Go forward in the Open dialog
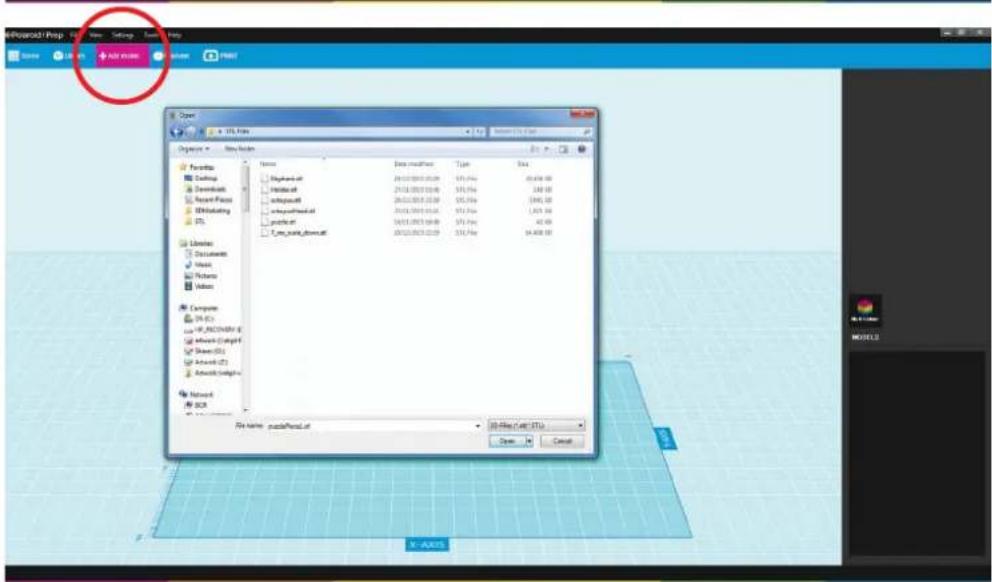992x582 pixels. click(x=190, y=132)
